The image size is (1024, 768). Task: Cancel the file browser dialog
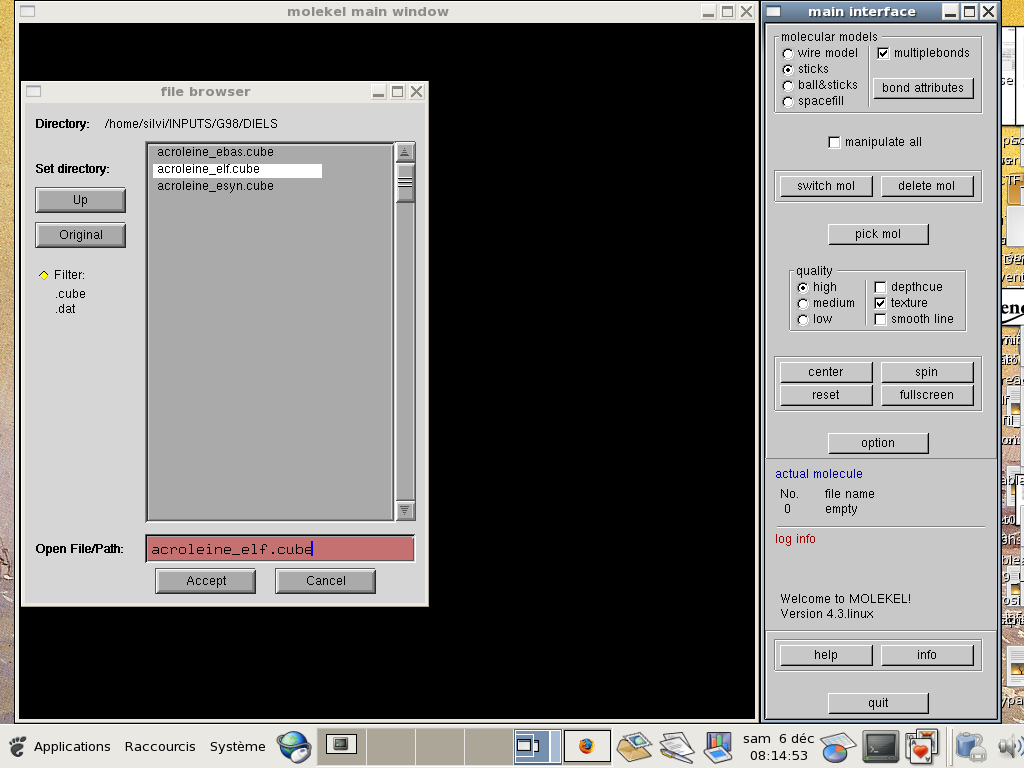click(x=326, y=581)
